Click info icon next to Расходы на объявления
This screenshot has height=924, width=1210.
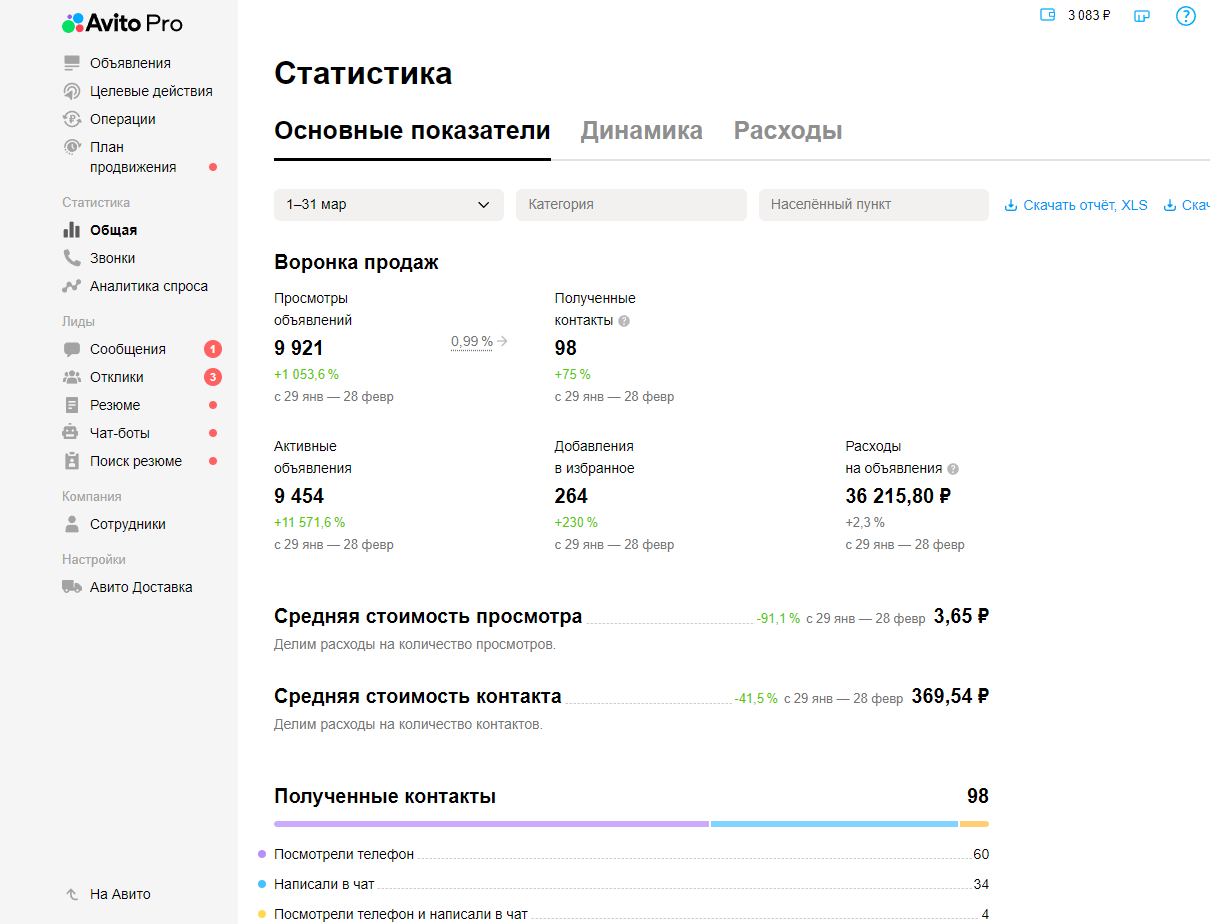point(953,469)
